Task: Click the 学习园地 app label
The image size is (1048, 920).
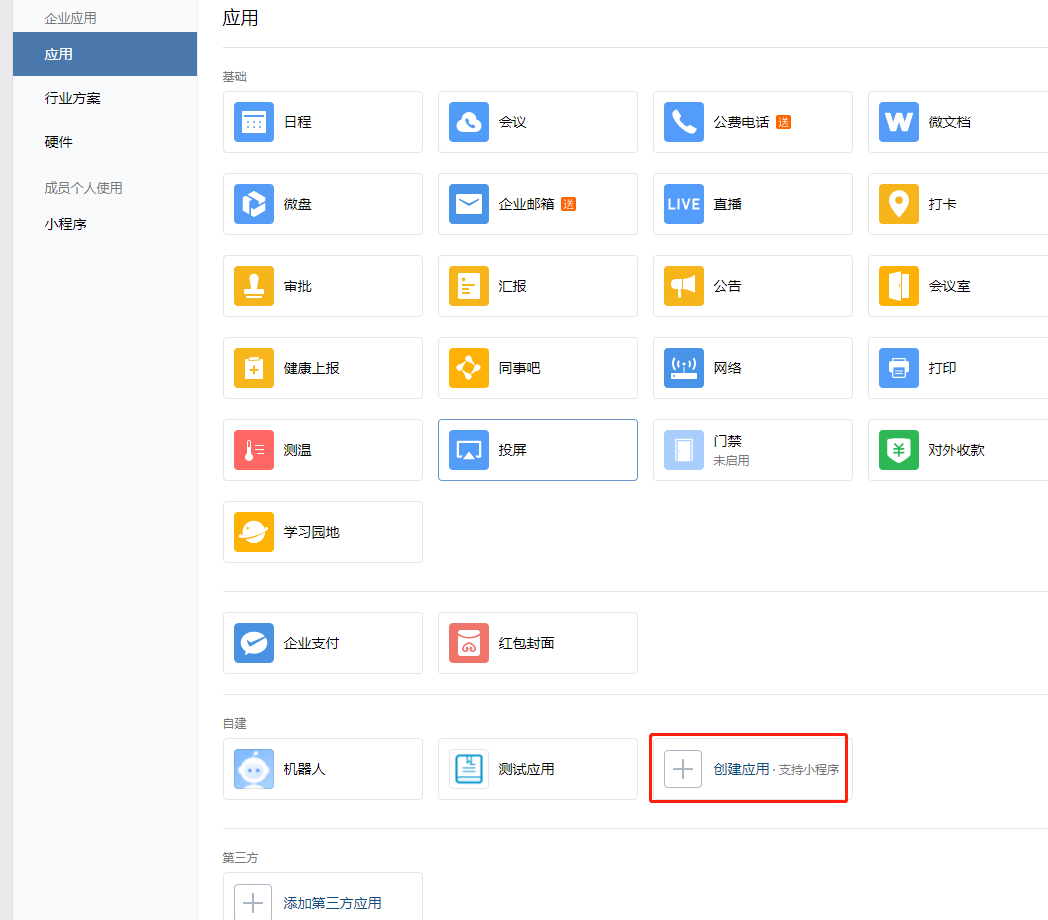Action: click(311, 532)
